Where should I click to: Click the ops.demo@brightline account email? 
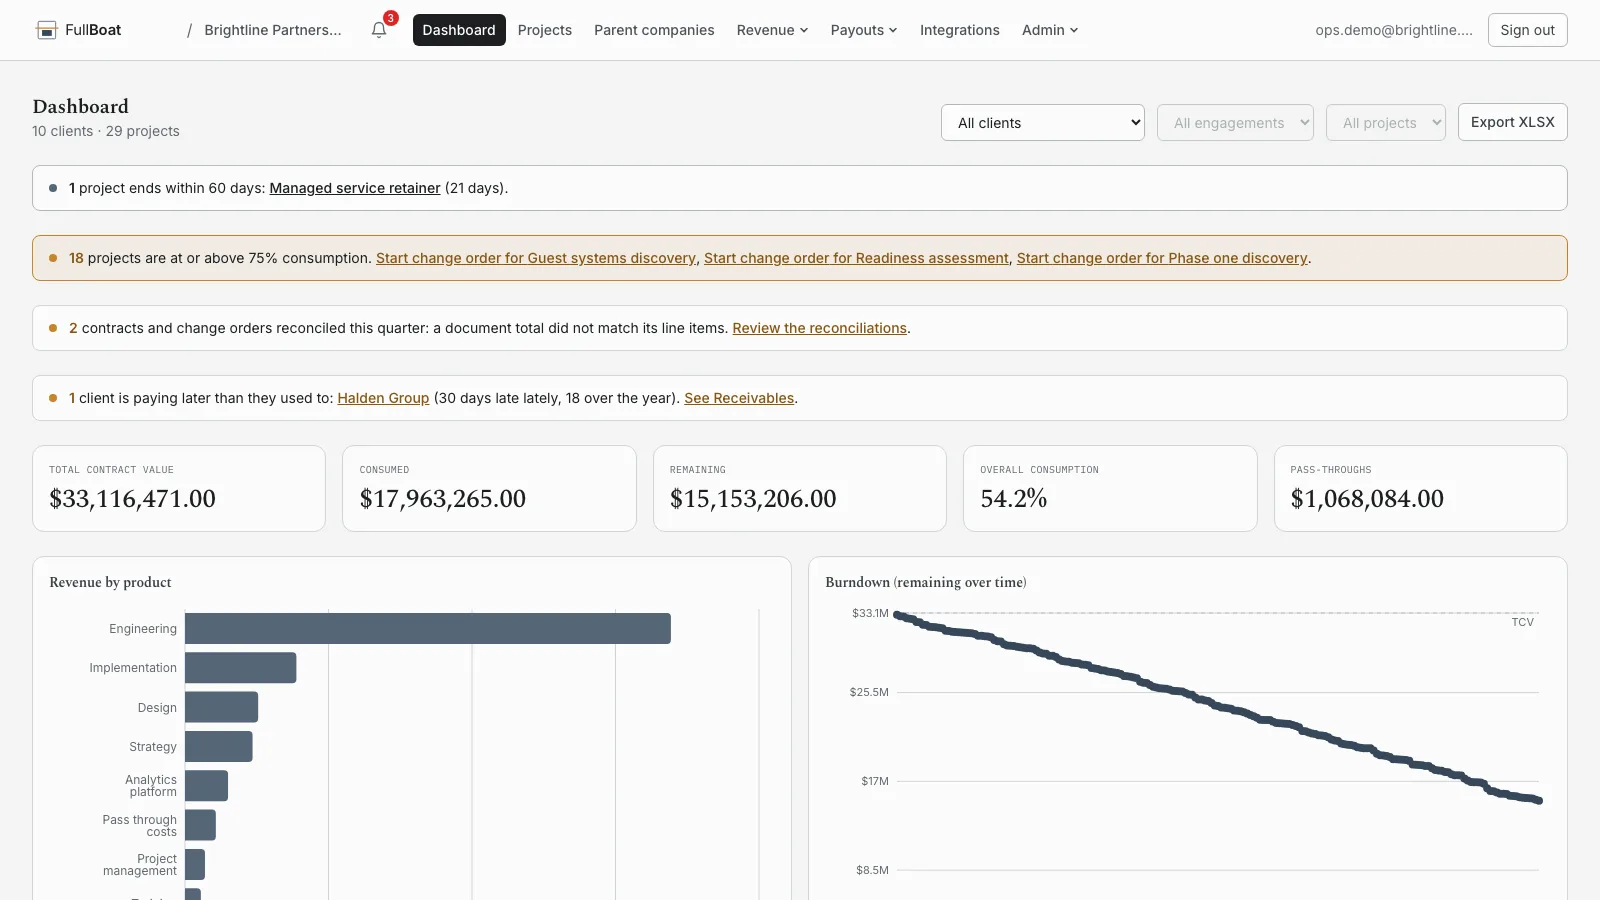tap(1394, 30)
